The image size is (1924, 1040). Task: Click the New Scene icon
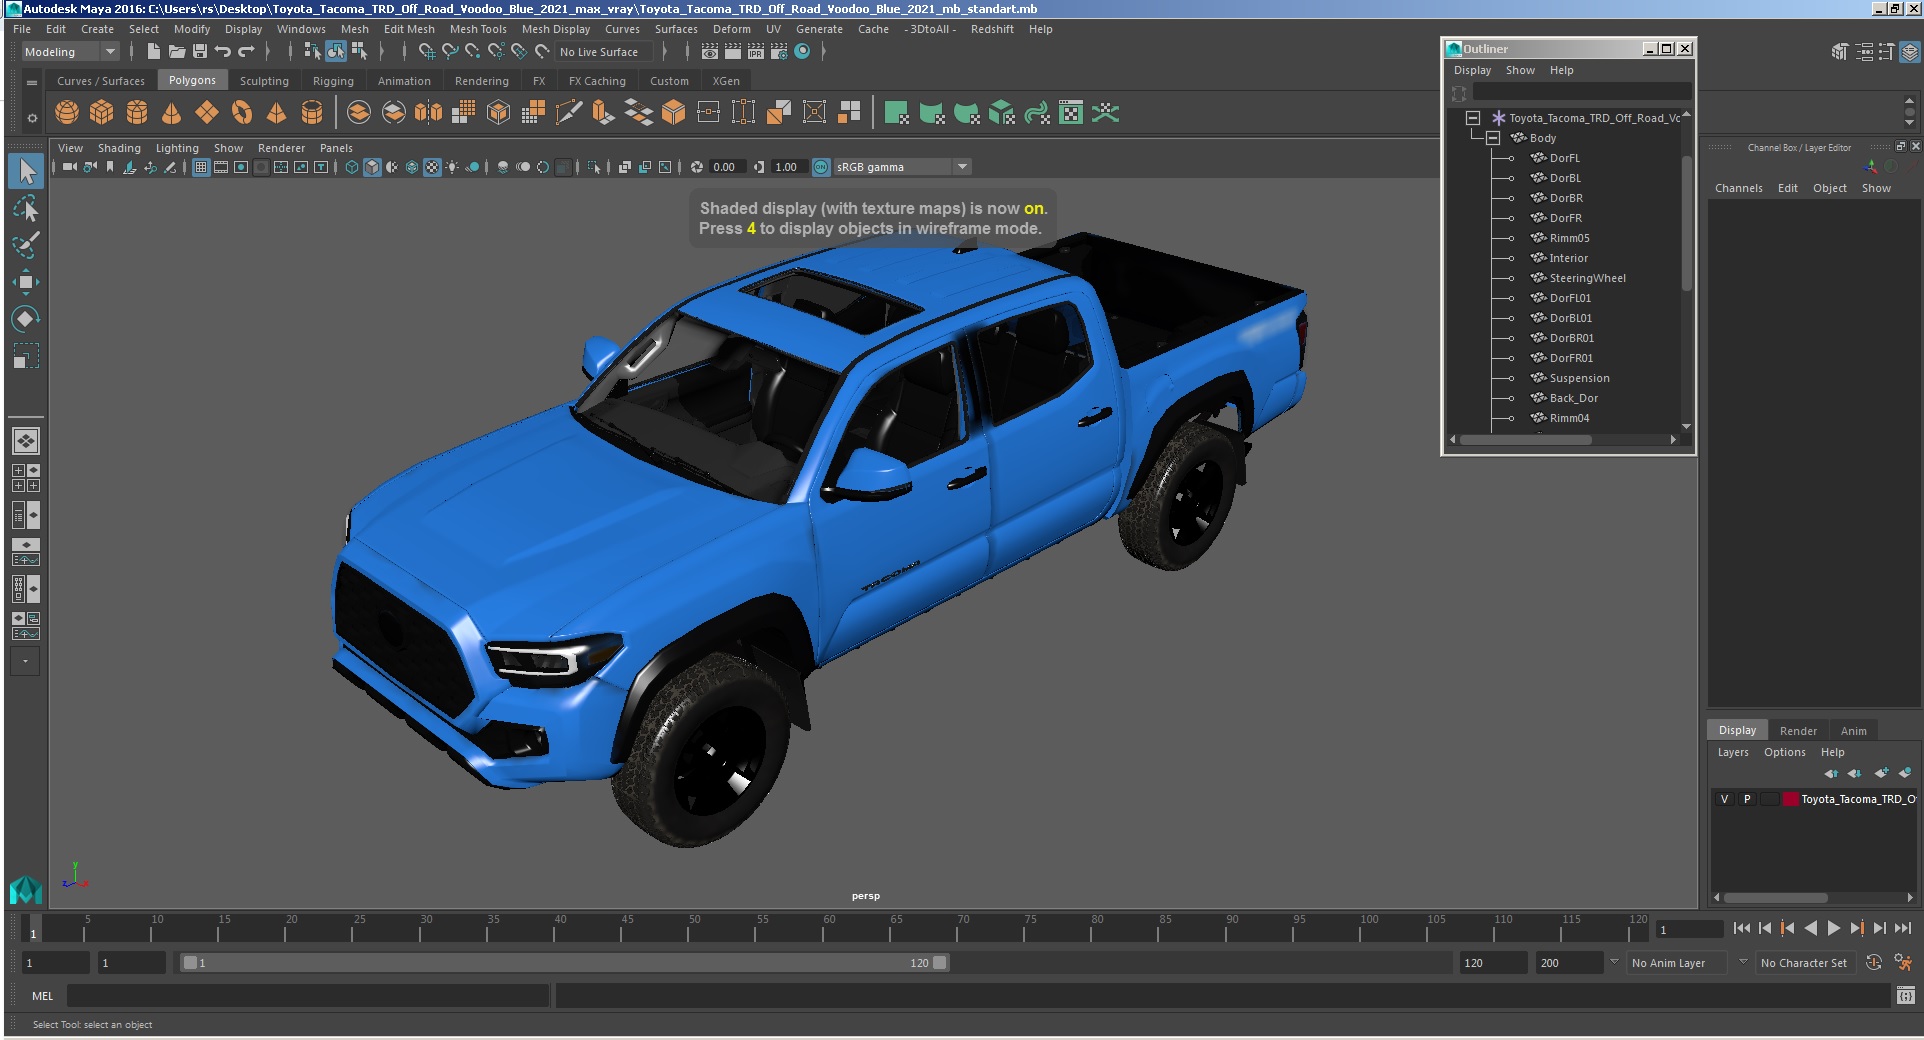click(x=154, y=52)
